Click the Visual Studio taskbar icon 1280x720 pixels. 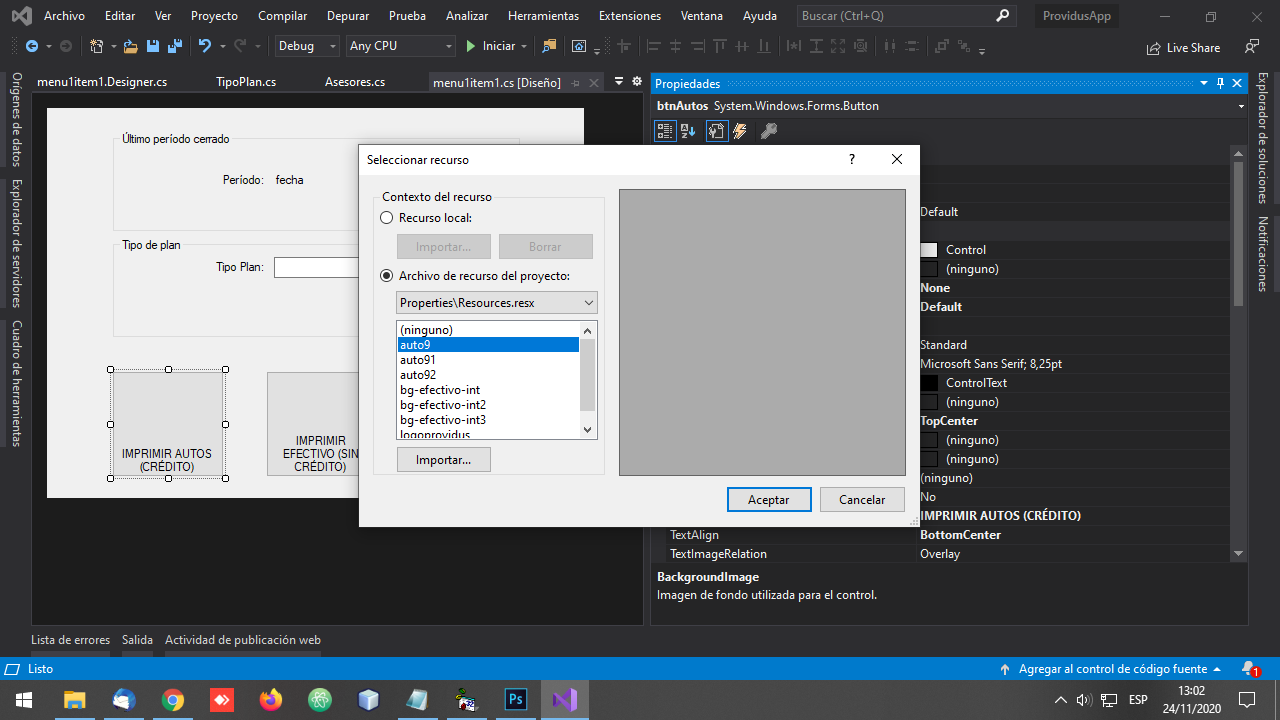(x=565, y=699)
